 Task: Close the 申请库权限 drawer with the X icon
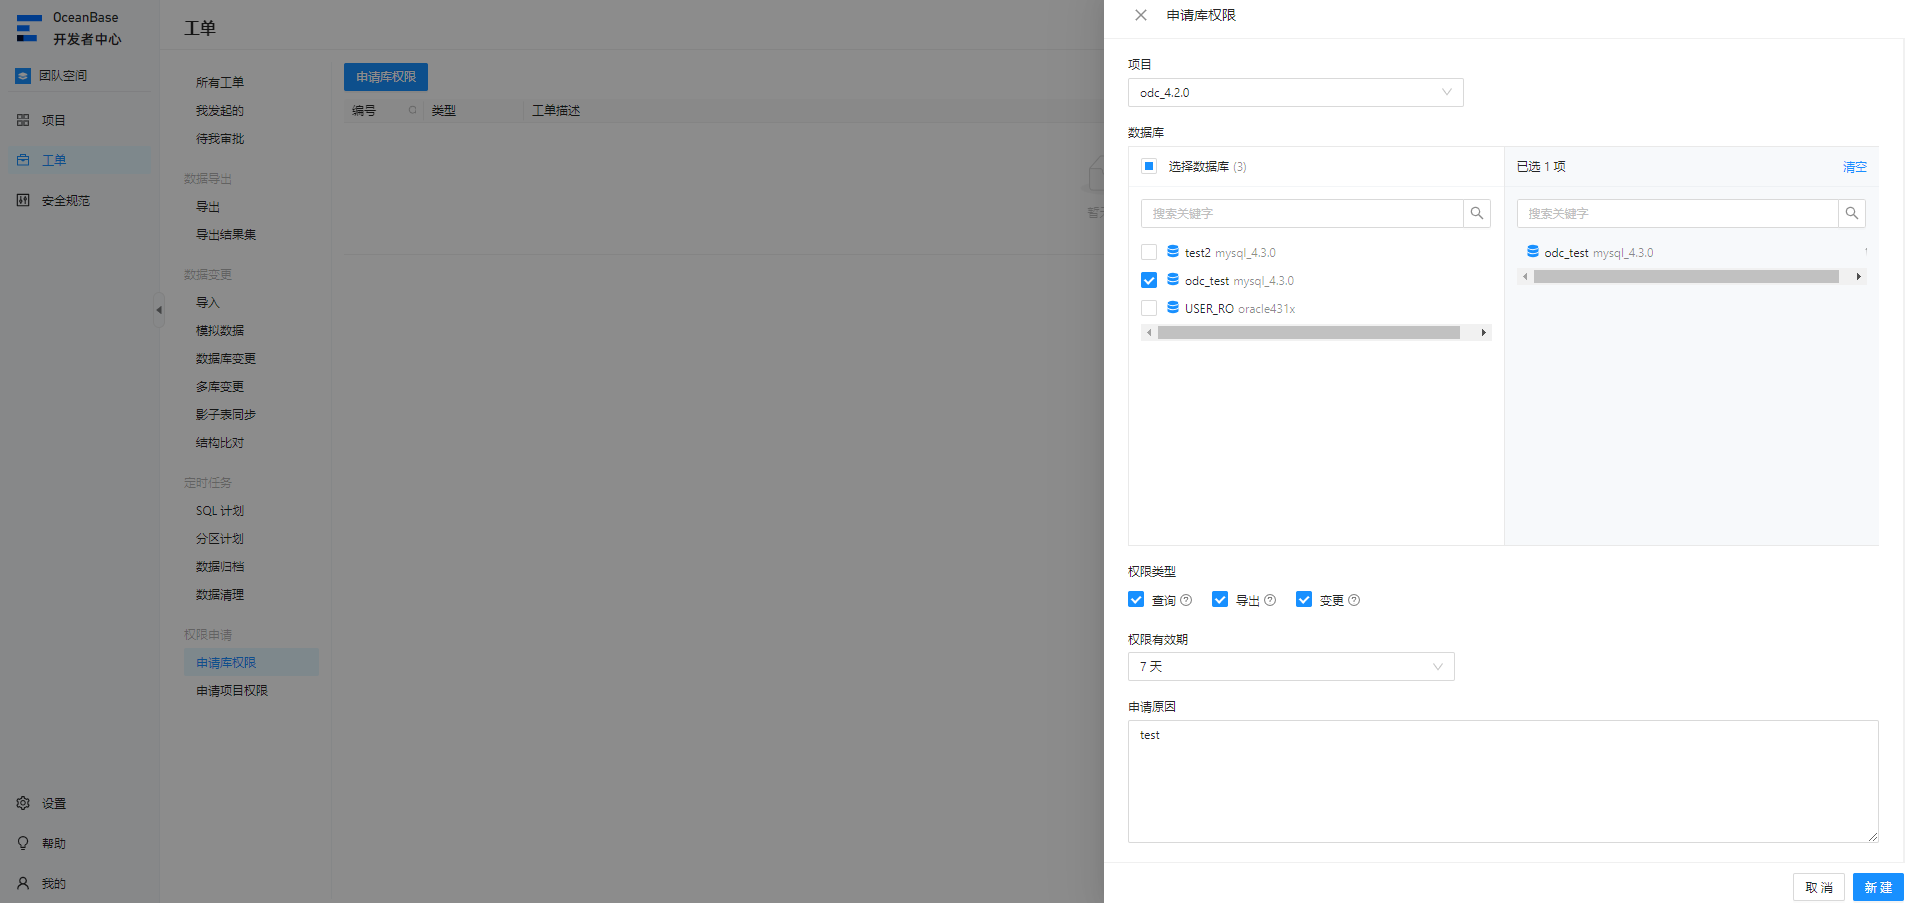(1141, 15)
